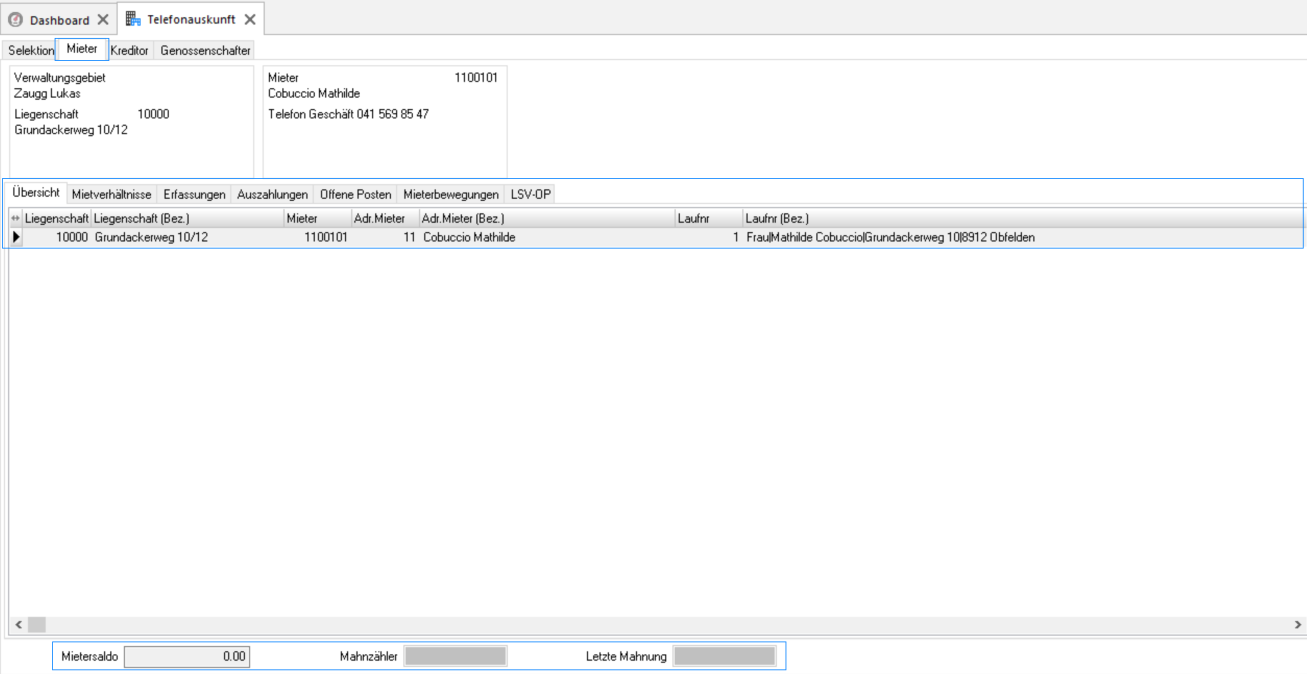
Task: Sort by Adr.Mieter (Bez.) column header
Action: 547,218
